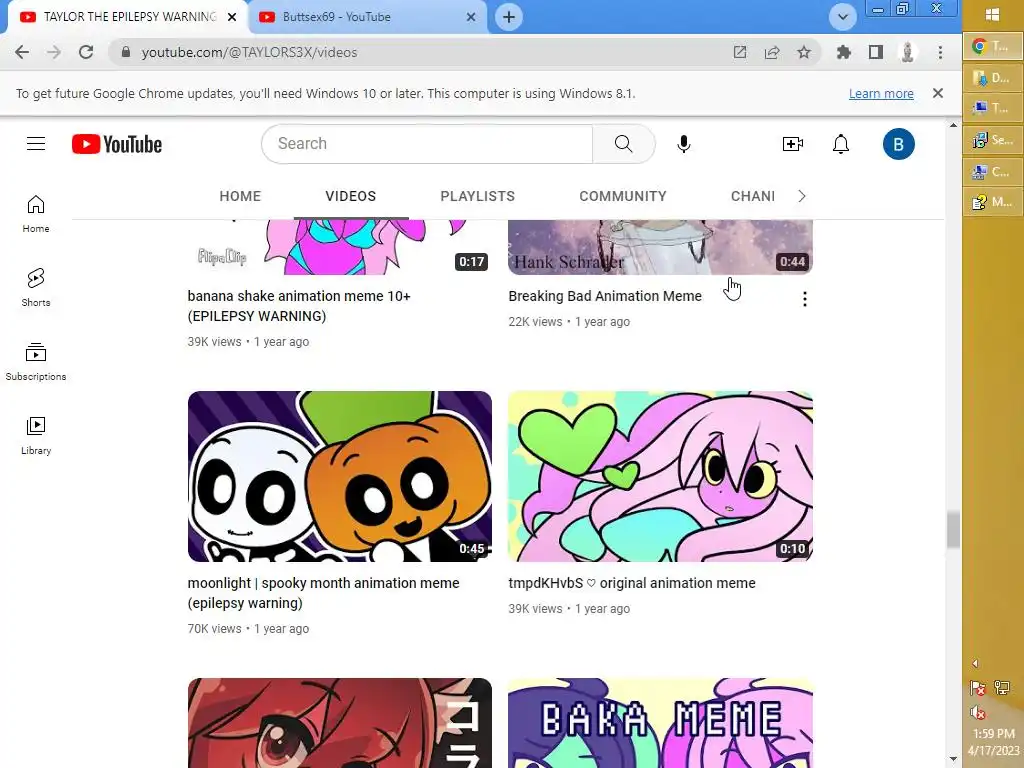Screen dimensions: 1024x768
Task: Open Chrome three-dot menu
Action: 940,52
